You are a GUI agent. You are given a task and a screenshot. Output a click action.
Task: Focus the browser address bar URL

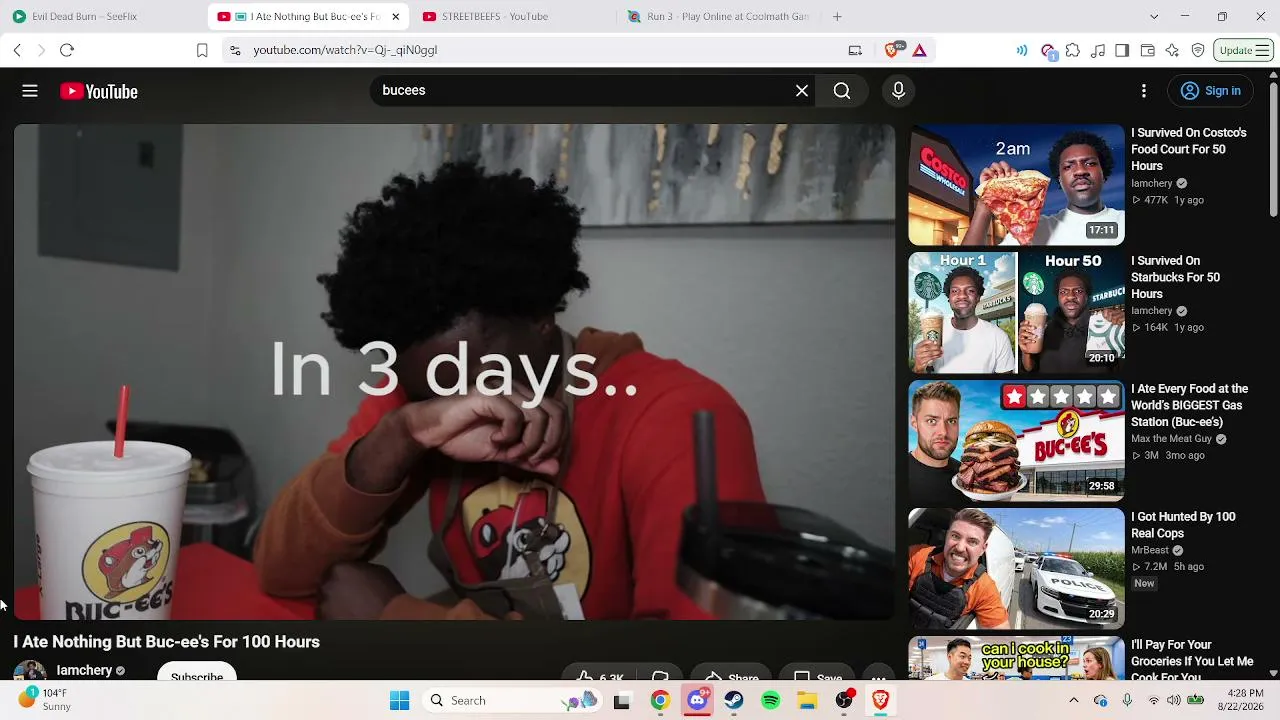(345, 50)
